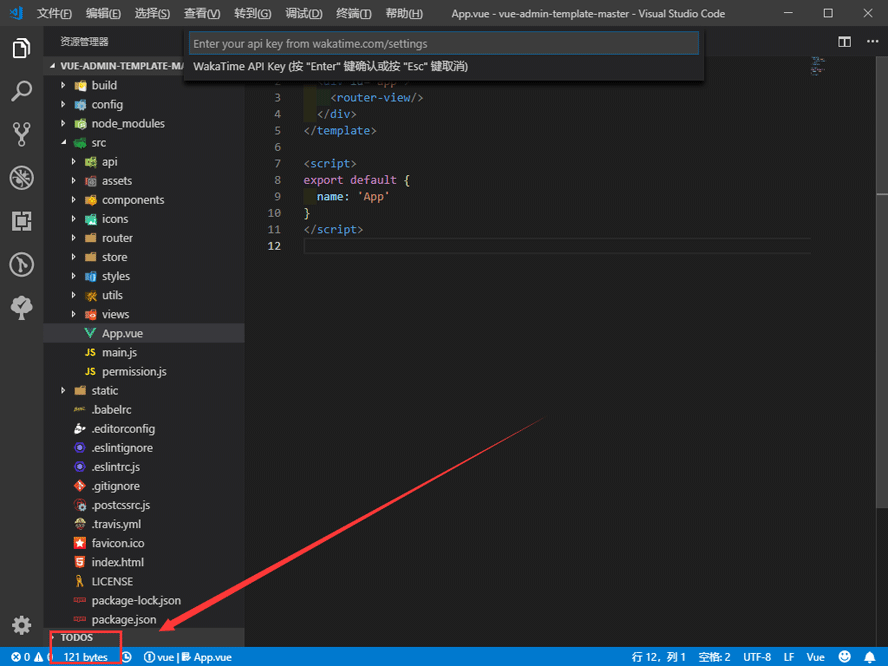Screen dimensions: 888x666
Task: Open the 查看(V) menu
Action: [202, 14]
